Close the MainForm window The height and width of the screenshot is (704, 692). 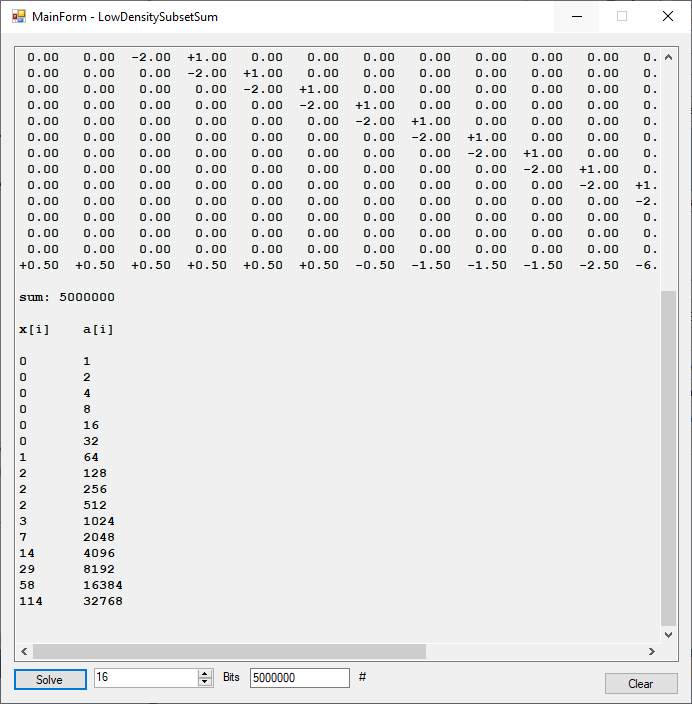[668, 16]
